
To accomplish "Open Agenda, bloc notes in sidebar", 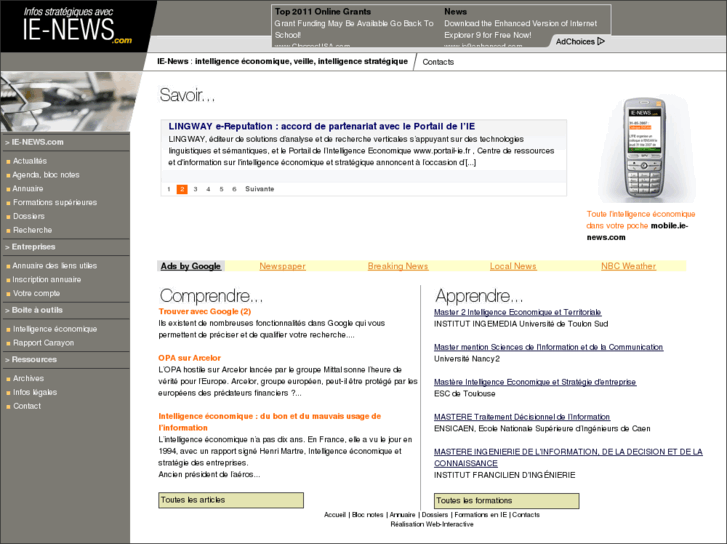I will (x=46, y=175).
